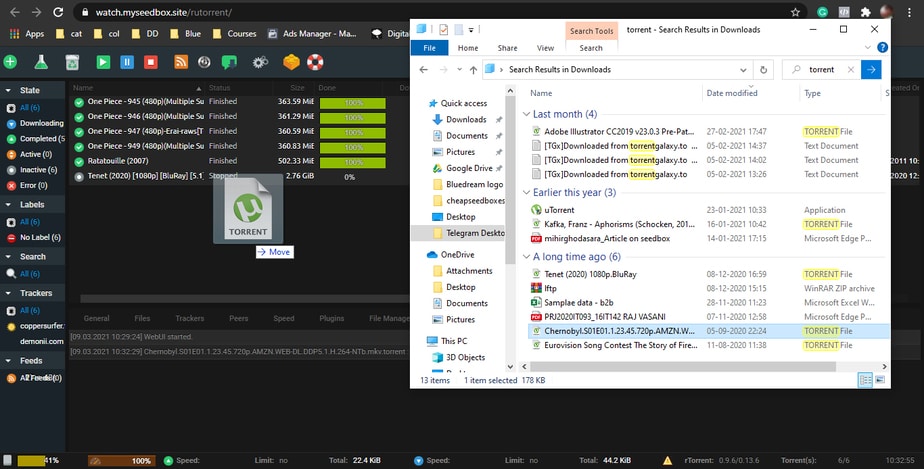Switch to the Trackers details tab
This screenshot has width=924, height=469.
pyautogui.click(x=190, y=318)
